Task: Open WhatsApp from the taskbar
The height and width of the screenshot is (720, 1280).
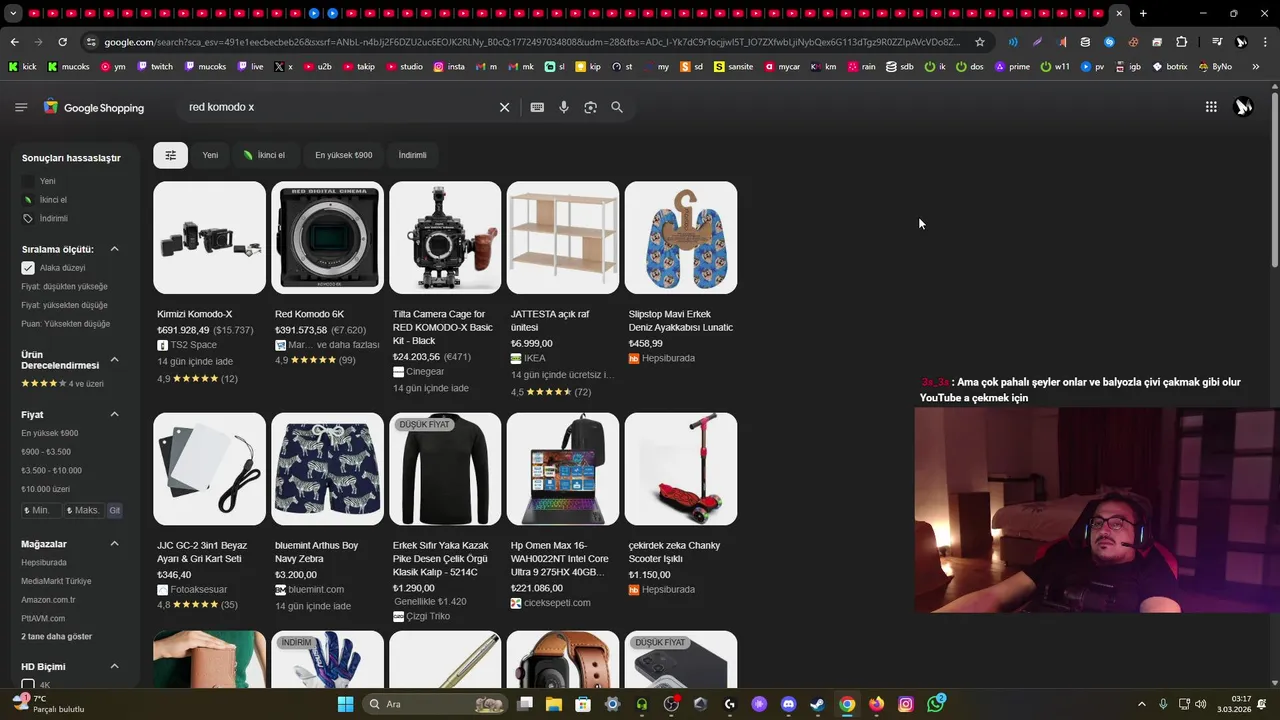Action: [935, 704]
